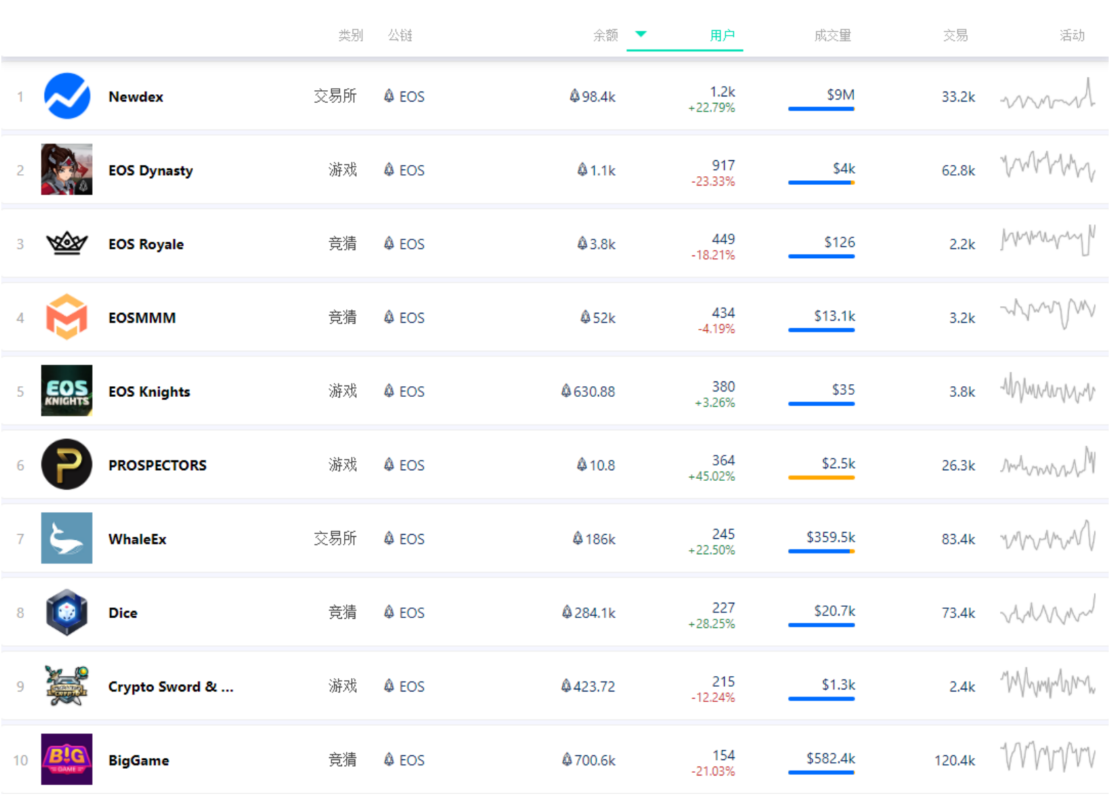Screen dimensions: 1114x797
Task: Click the EOS balance icon beside 98.4k
Action: click(x=574, y=96)
